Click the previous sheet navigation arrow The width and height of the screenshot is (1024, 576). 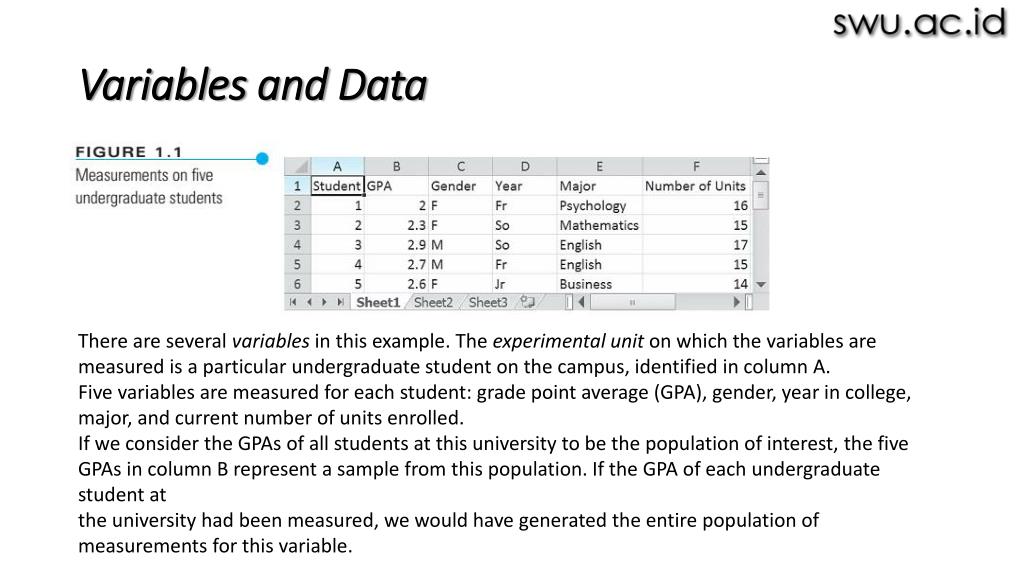309,302
